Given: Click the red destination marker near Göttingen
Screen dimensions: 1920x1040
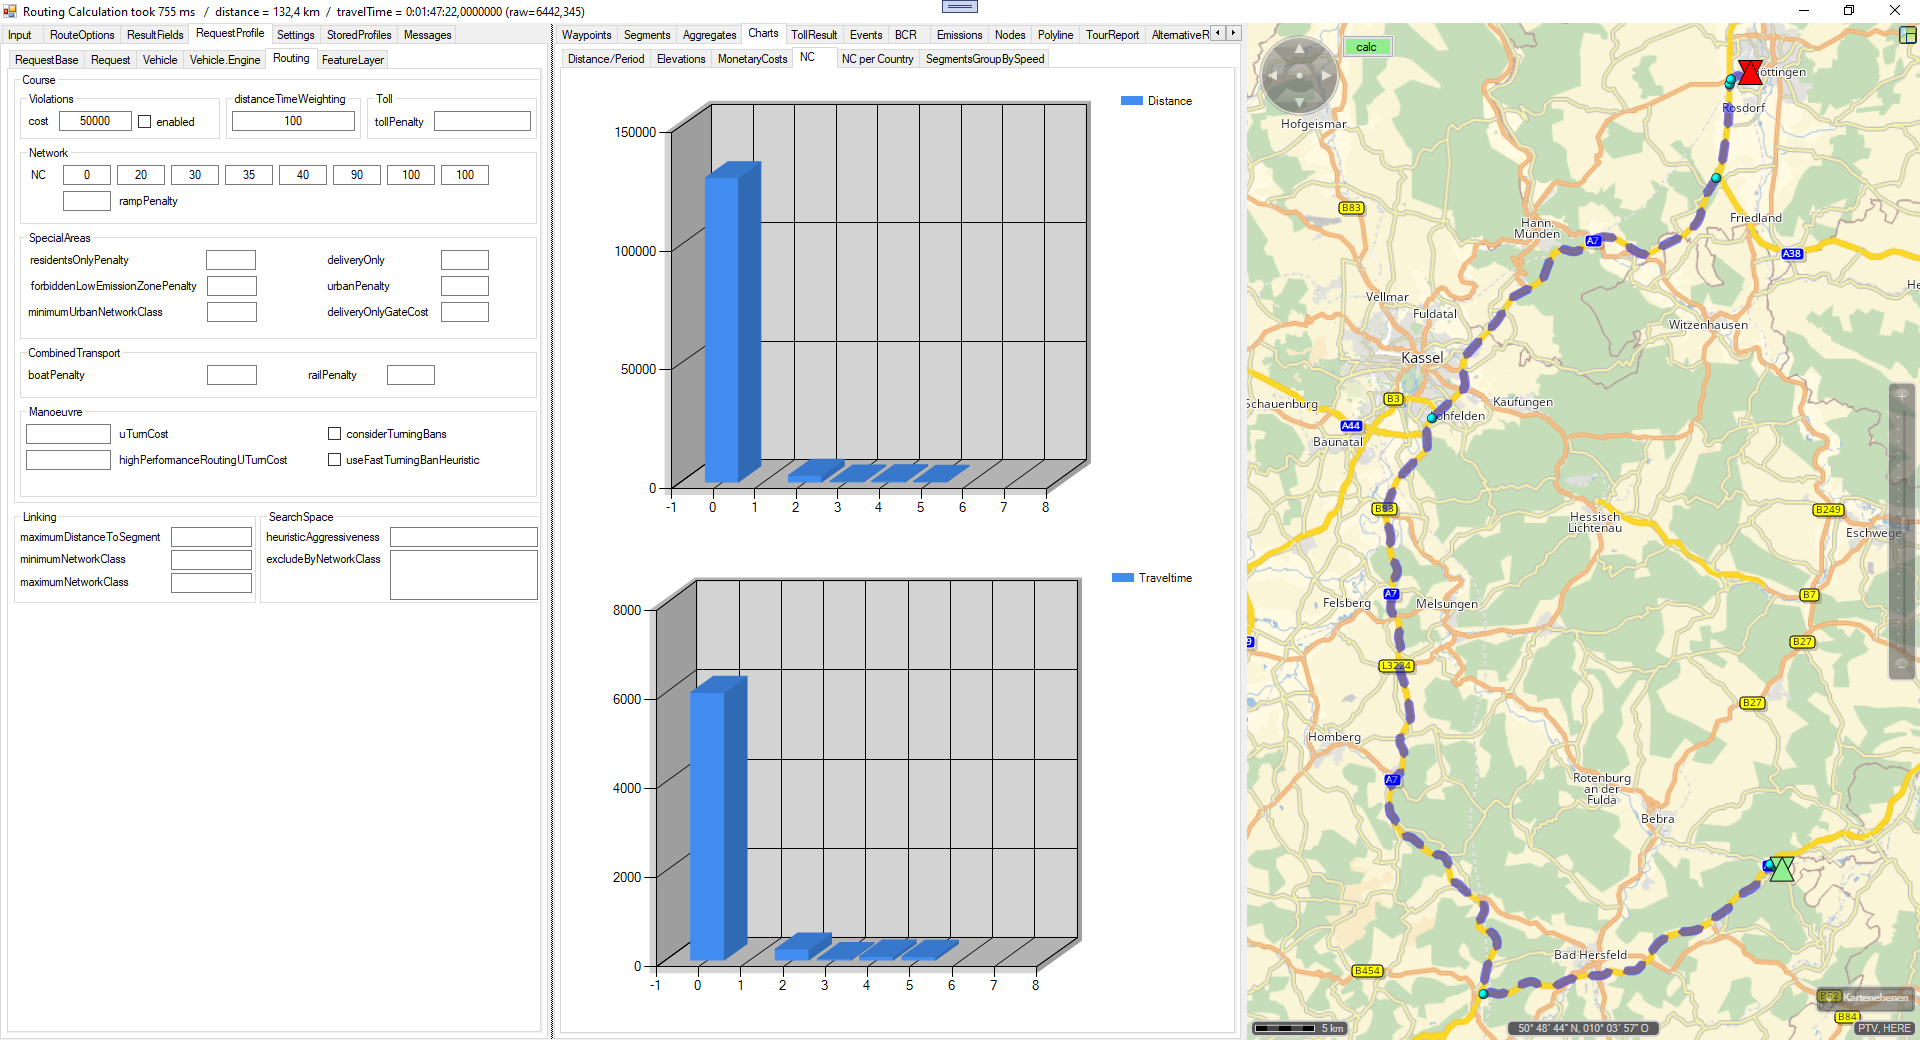Looking at the screenshot, I should [x=1749, y=72].
